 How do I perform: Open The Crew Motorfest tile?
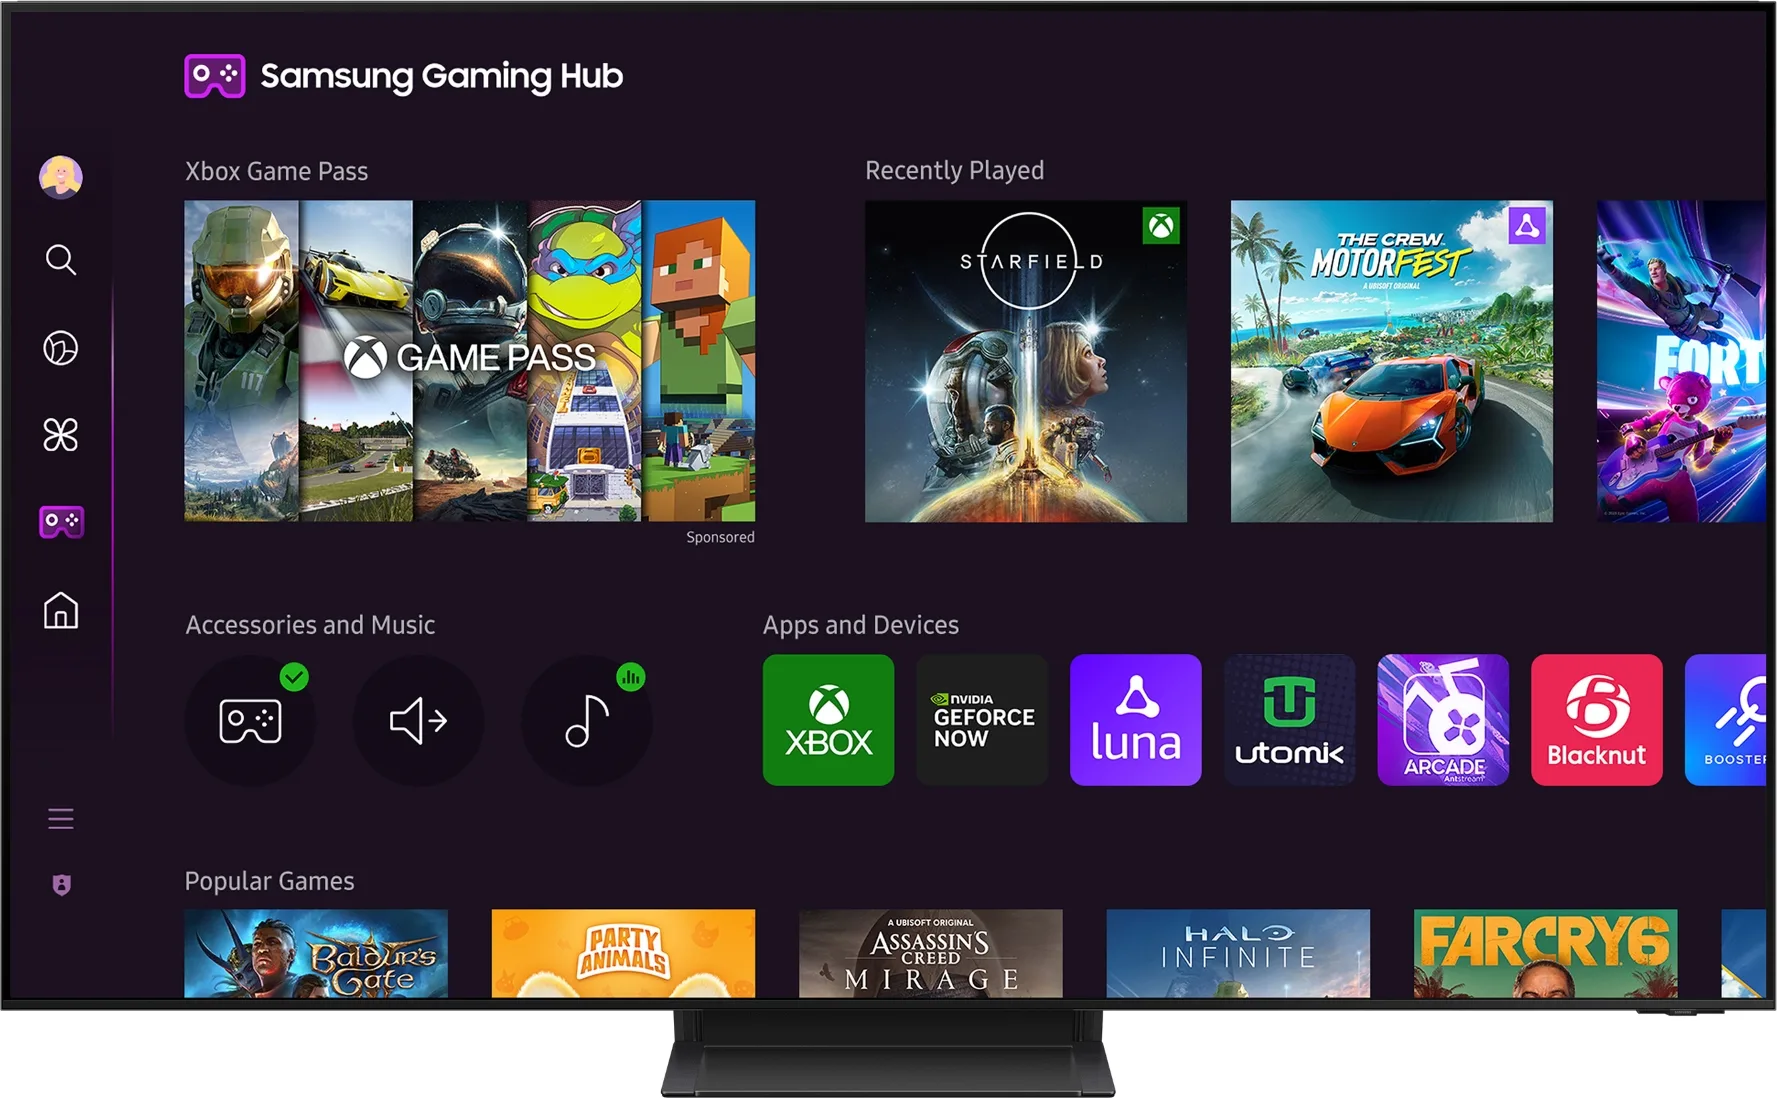tap(1392, 361)
